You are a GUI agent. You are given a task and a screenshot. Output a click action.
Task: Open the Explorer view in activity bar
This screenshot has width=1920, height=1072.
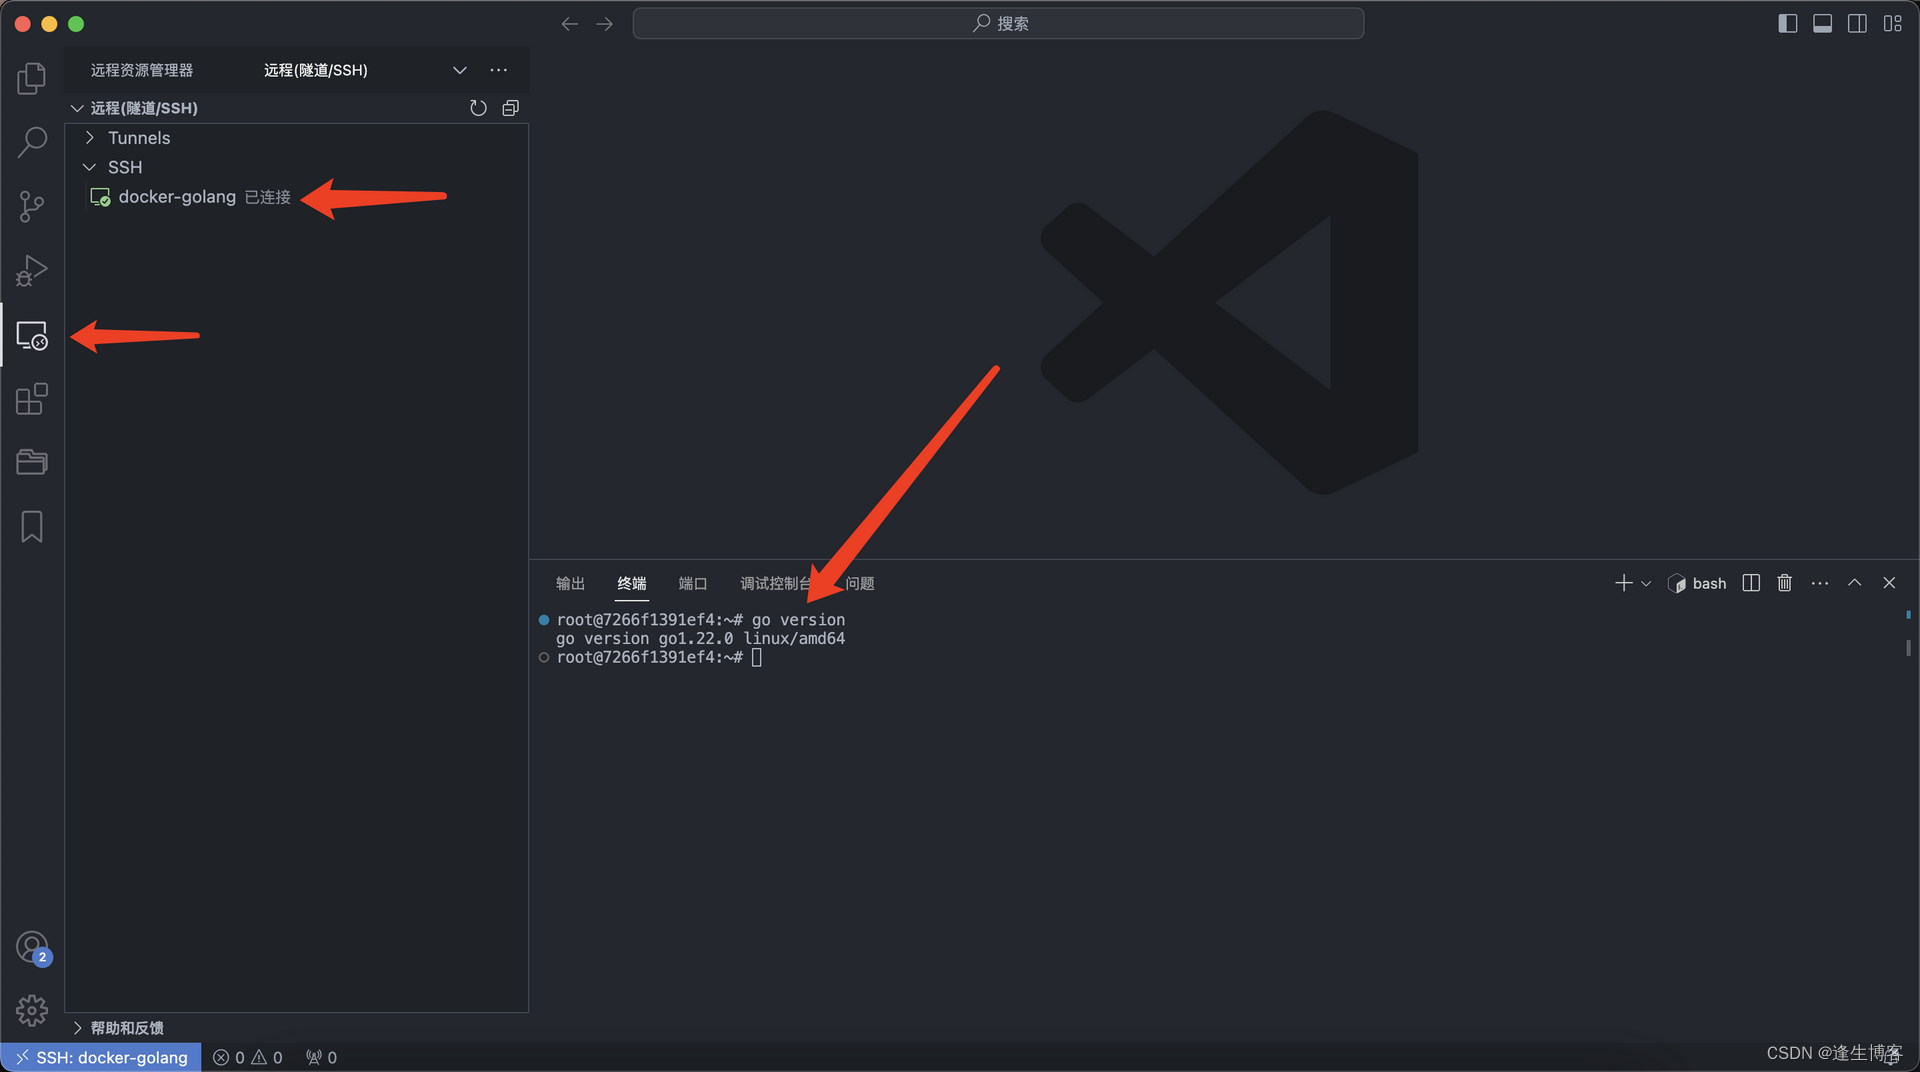point(32,78)
